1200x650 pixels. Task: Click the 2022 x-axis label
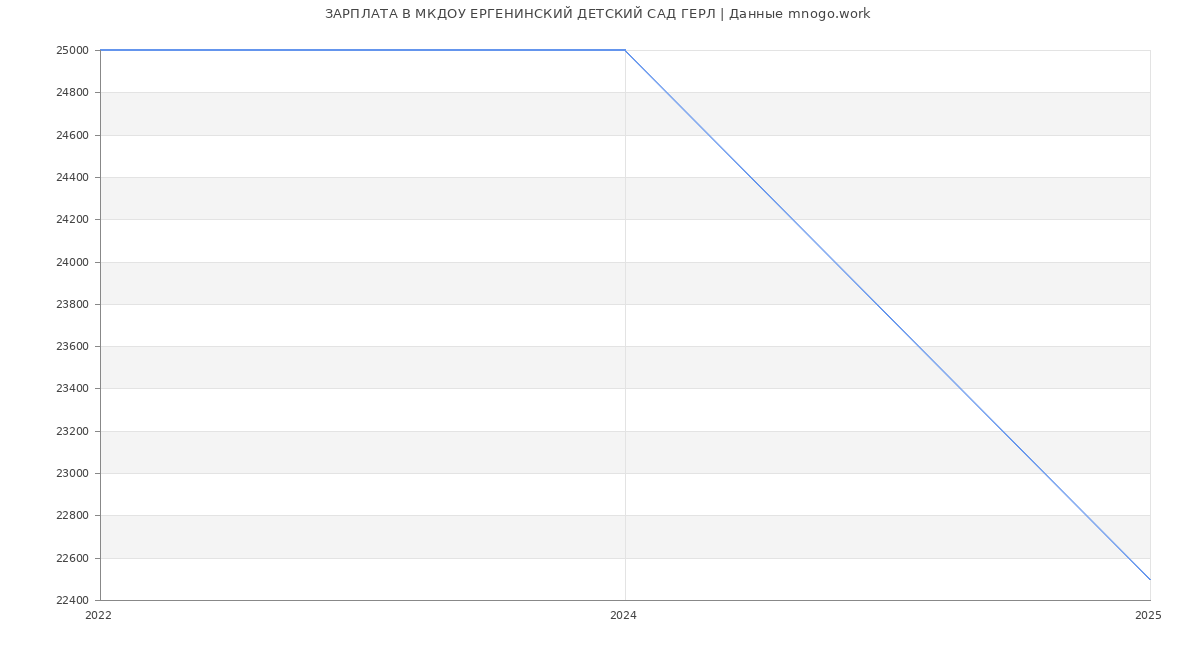click(99, 616)
